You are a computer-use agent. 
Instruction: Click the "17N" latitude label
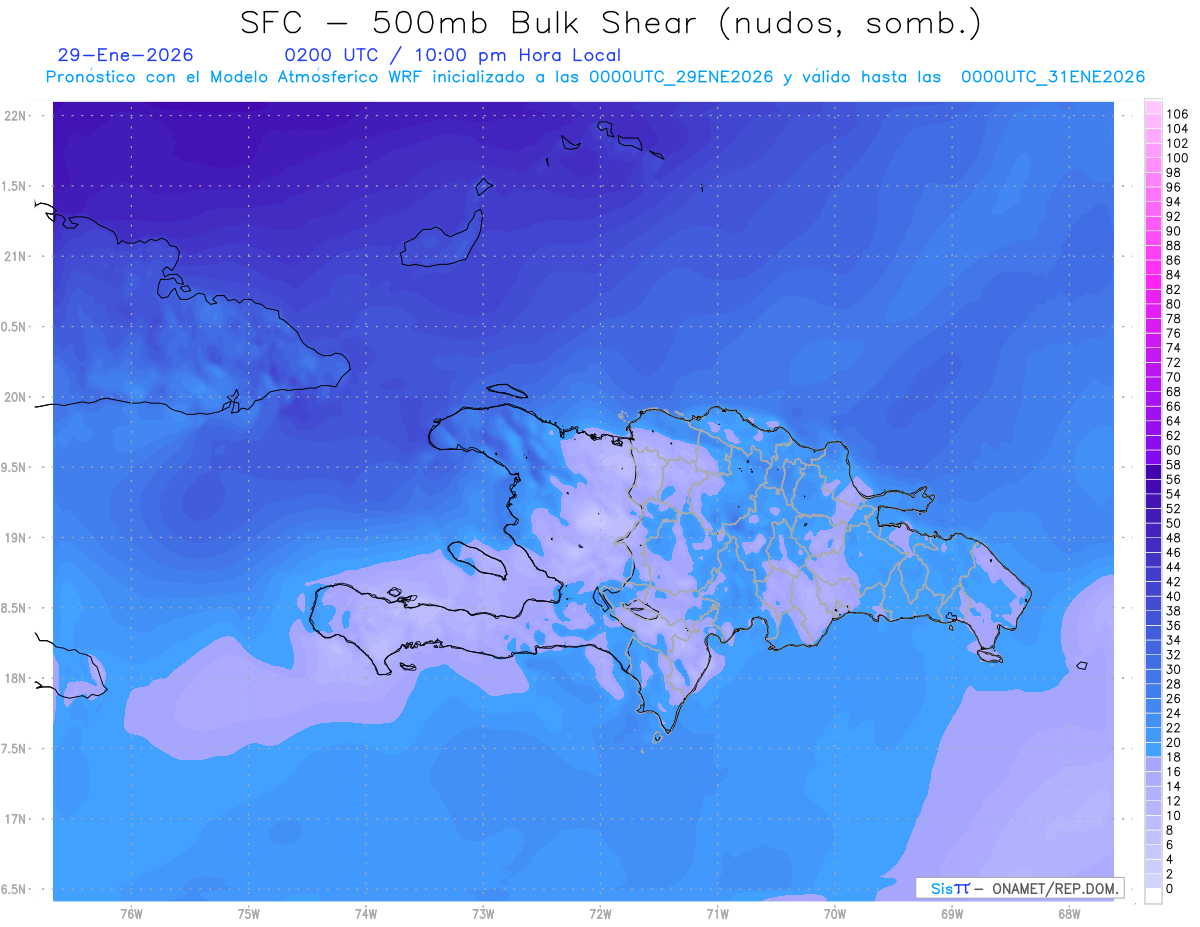tap(17, 819)
